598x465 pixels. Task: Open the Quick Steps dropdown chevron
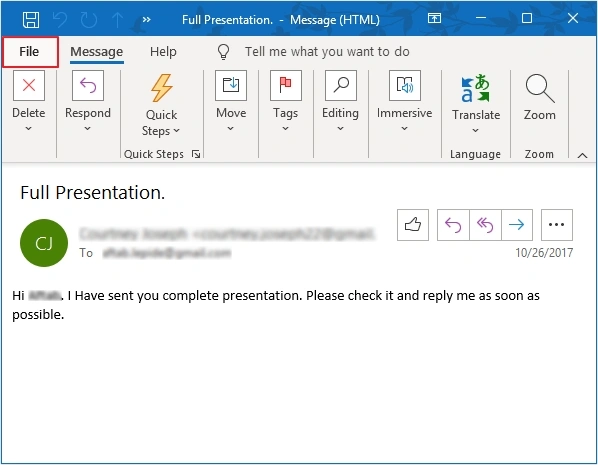pos(176,131)
